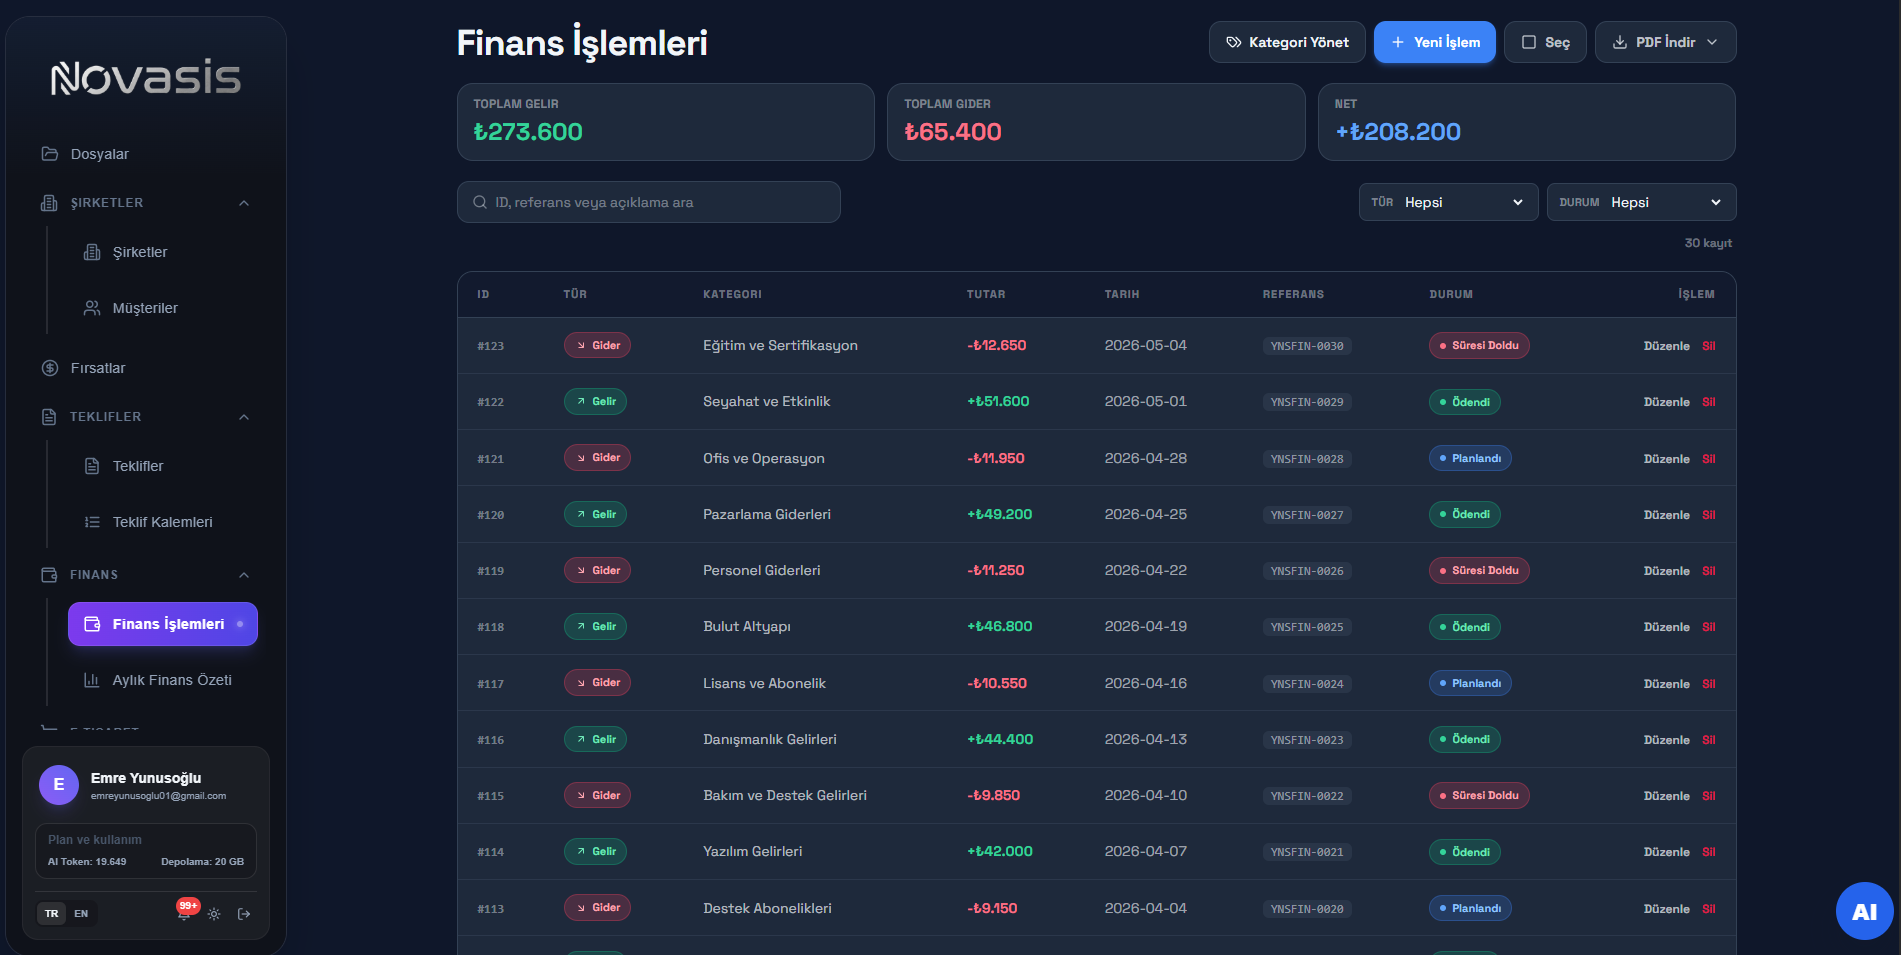Tick the Seç selection checkbox
The image size is (1901, 955).
tap(1528, 42)
